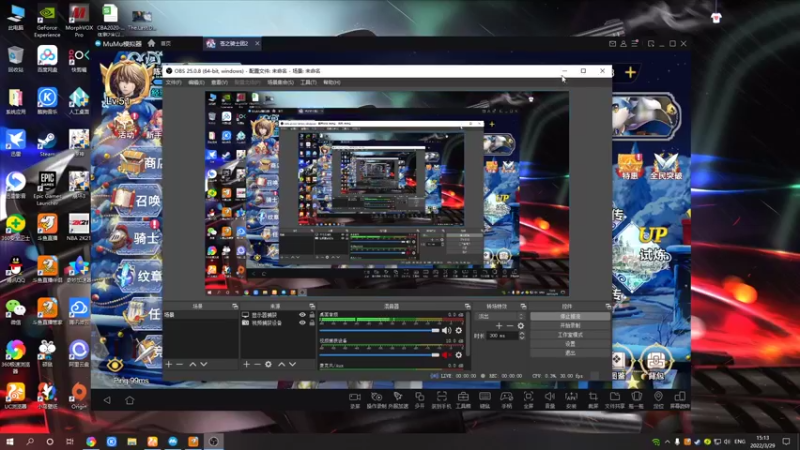The image size is (800, 450).
Task: Click the GeForce Experience desktop icon
Action: (47, 21)
